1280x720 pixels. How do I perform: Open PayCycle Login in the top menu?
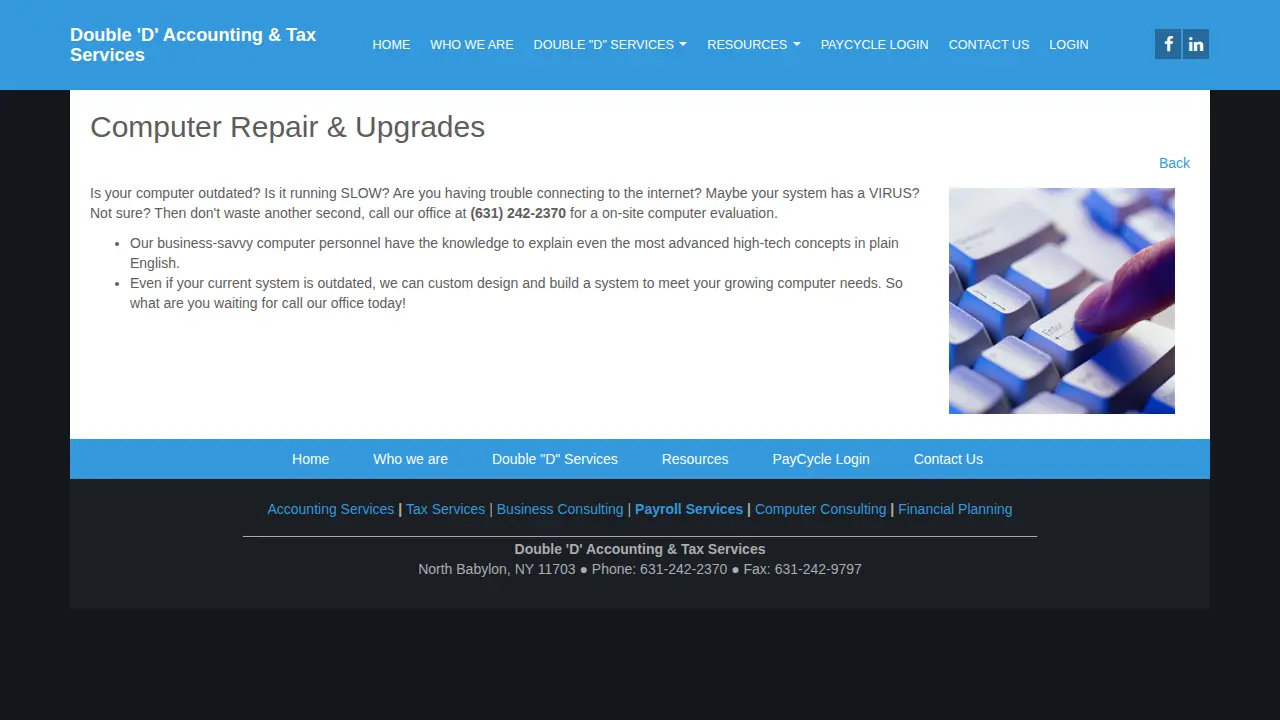tap(875, 45)
